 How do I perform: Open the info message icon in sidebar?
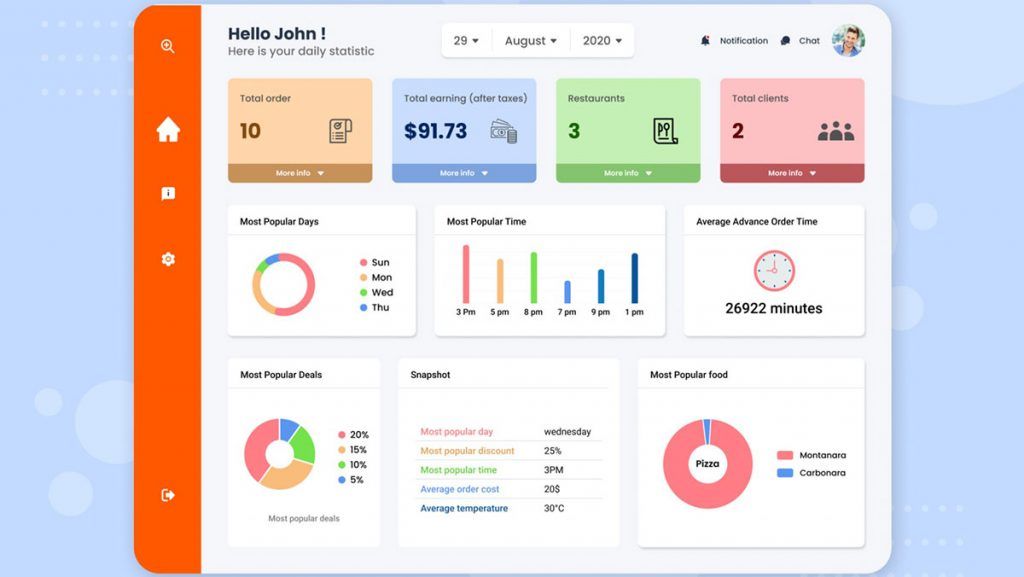tap(168, 194)
